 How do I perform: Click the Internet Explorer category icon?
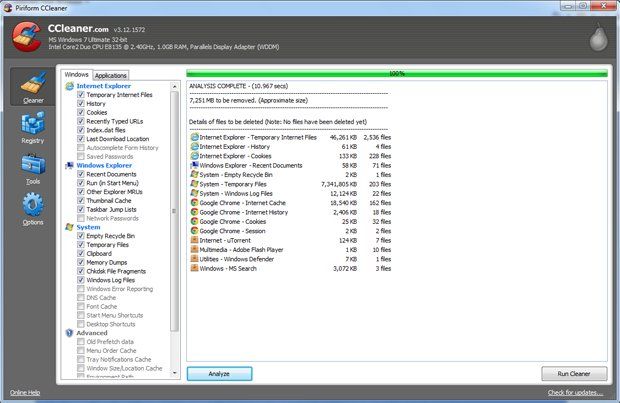pos(70,86)
